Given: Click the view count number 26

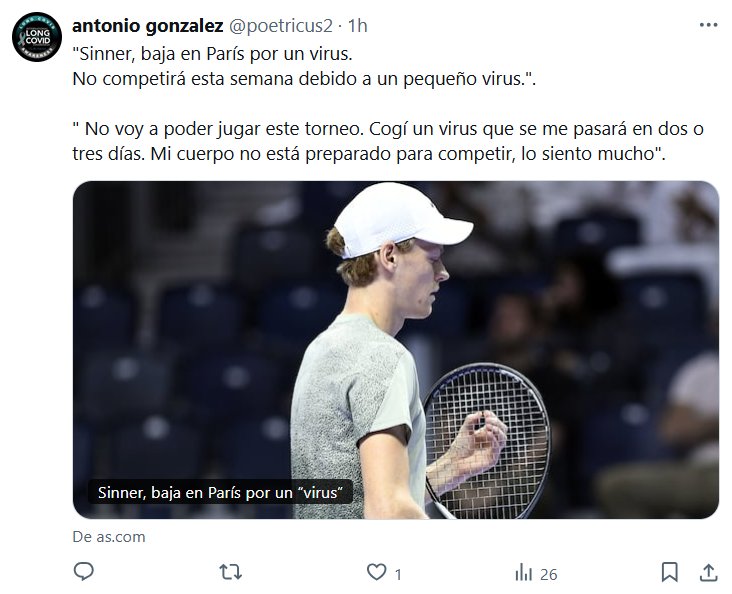Looking at the screenshot, I should pos(548,573).
